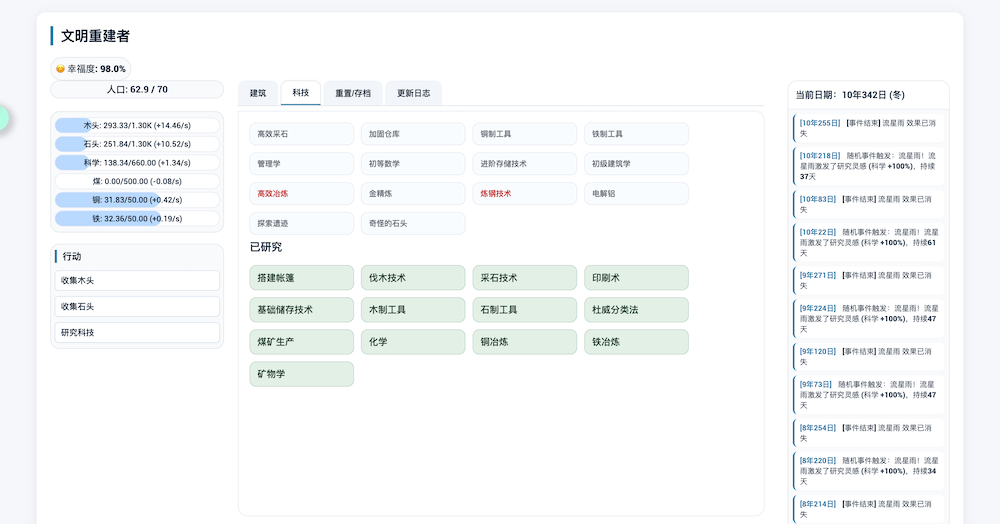Click the green circle at left edge
This screenshot has width=1000, height=524.
[x=1, y=117]
